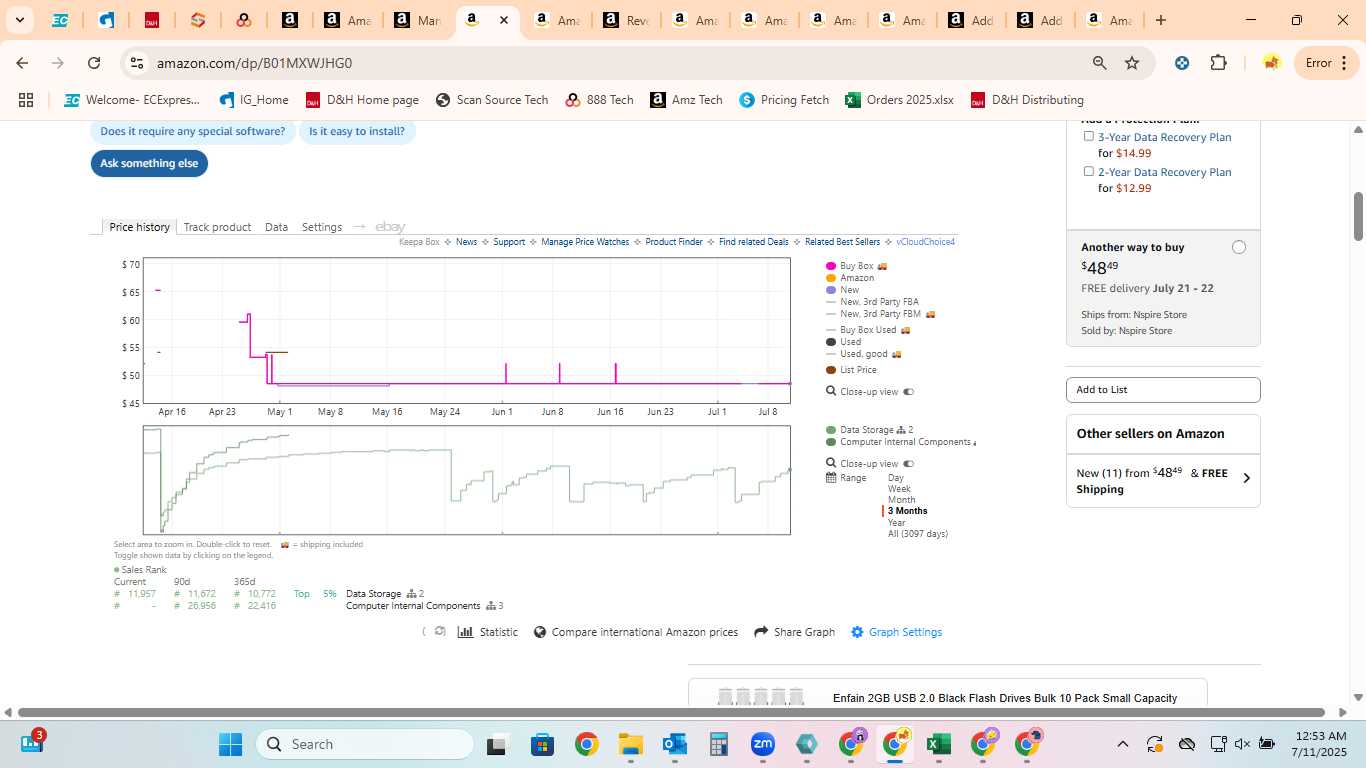Switch on price graph Close-up view toggle

(908, 392)
